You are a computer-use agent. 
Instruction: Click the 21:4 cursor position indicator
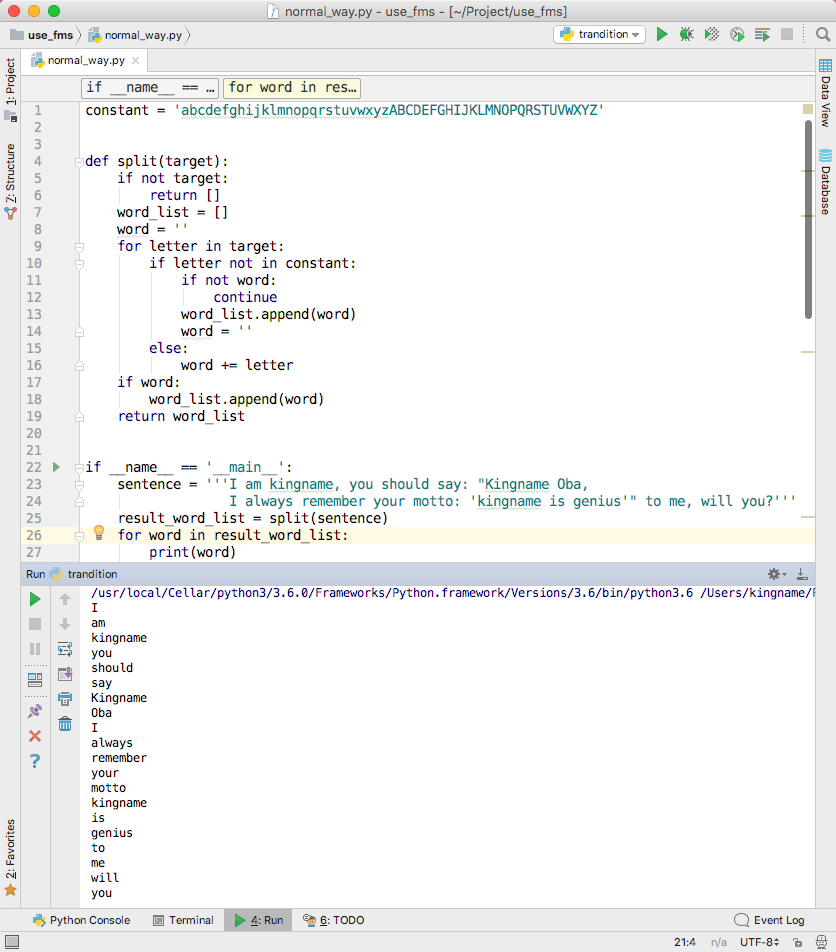(684, 942)
